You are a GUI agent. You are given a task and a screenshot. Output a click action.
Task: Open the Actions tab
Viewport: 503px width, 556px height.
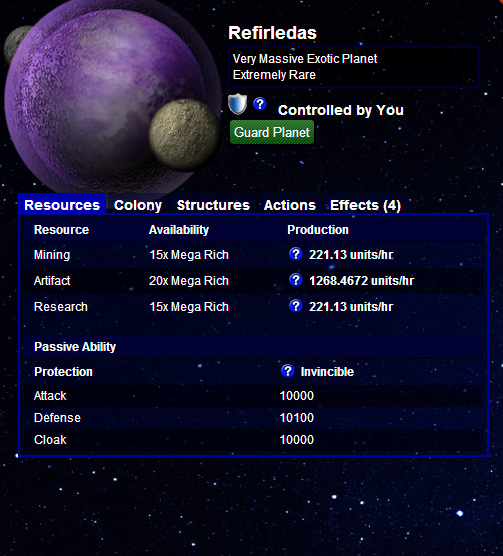click(x=290, y=205)
